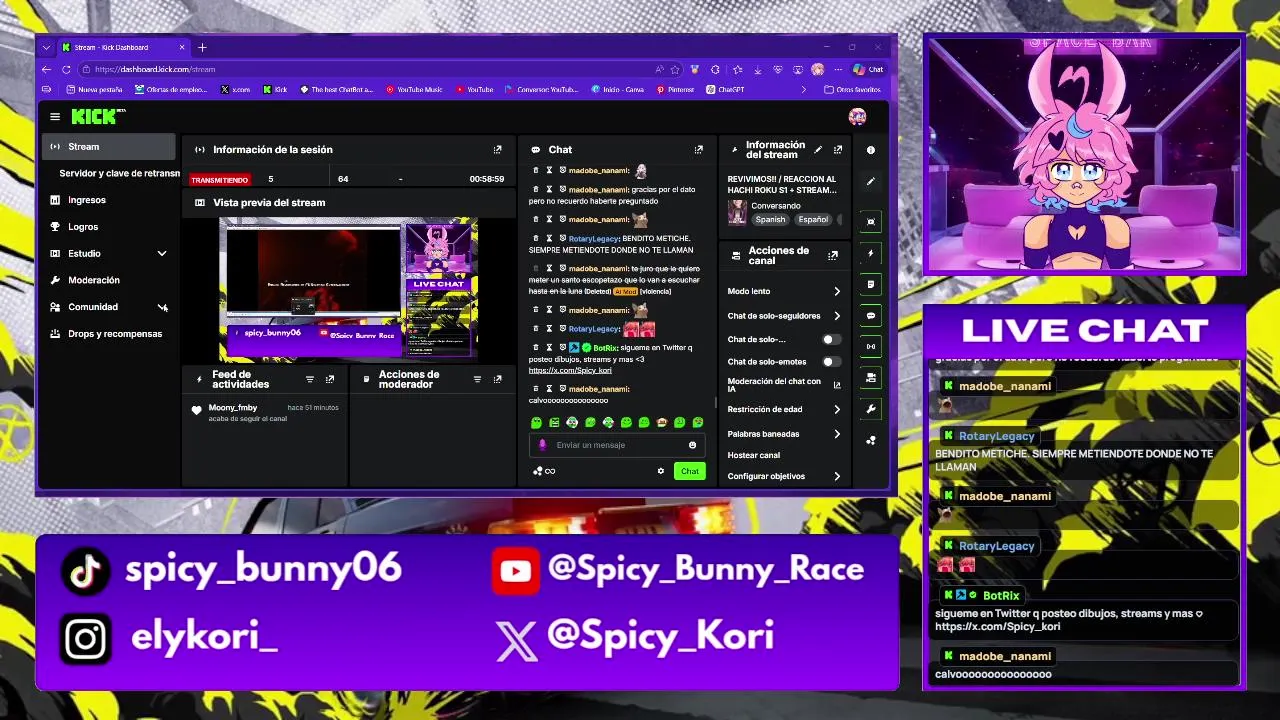This screenshot has height=720, width=1280.
Task: Open the Pinterest bookmark
Action: point(675,89)
